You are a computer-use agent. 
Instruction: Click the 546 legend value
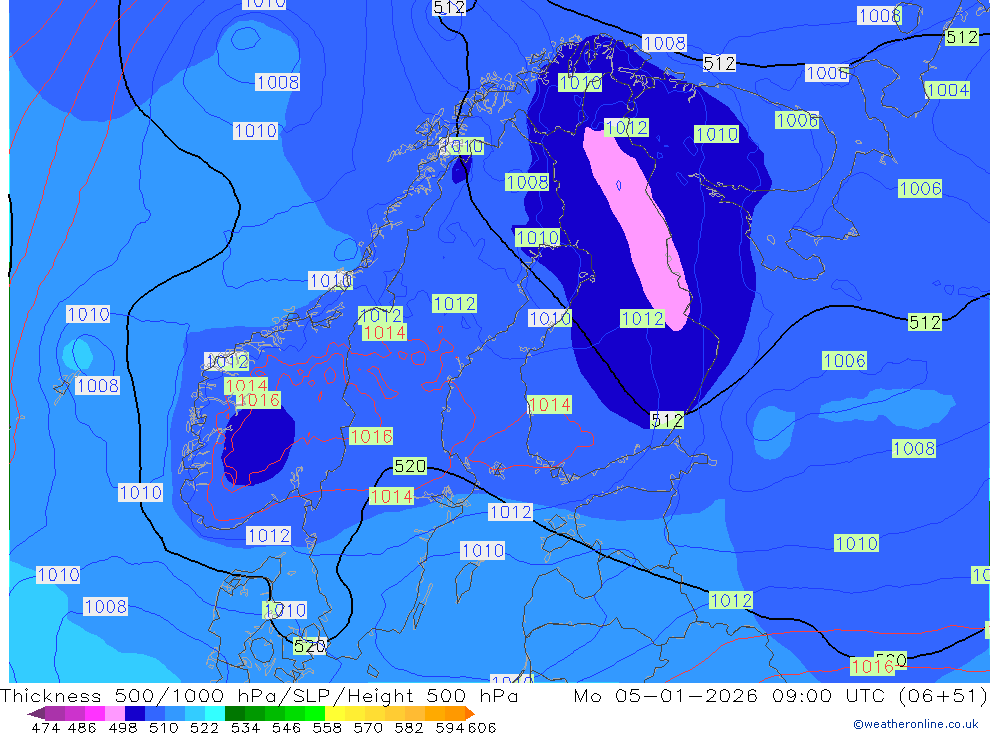286,727
